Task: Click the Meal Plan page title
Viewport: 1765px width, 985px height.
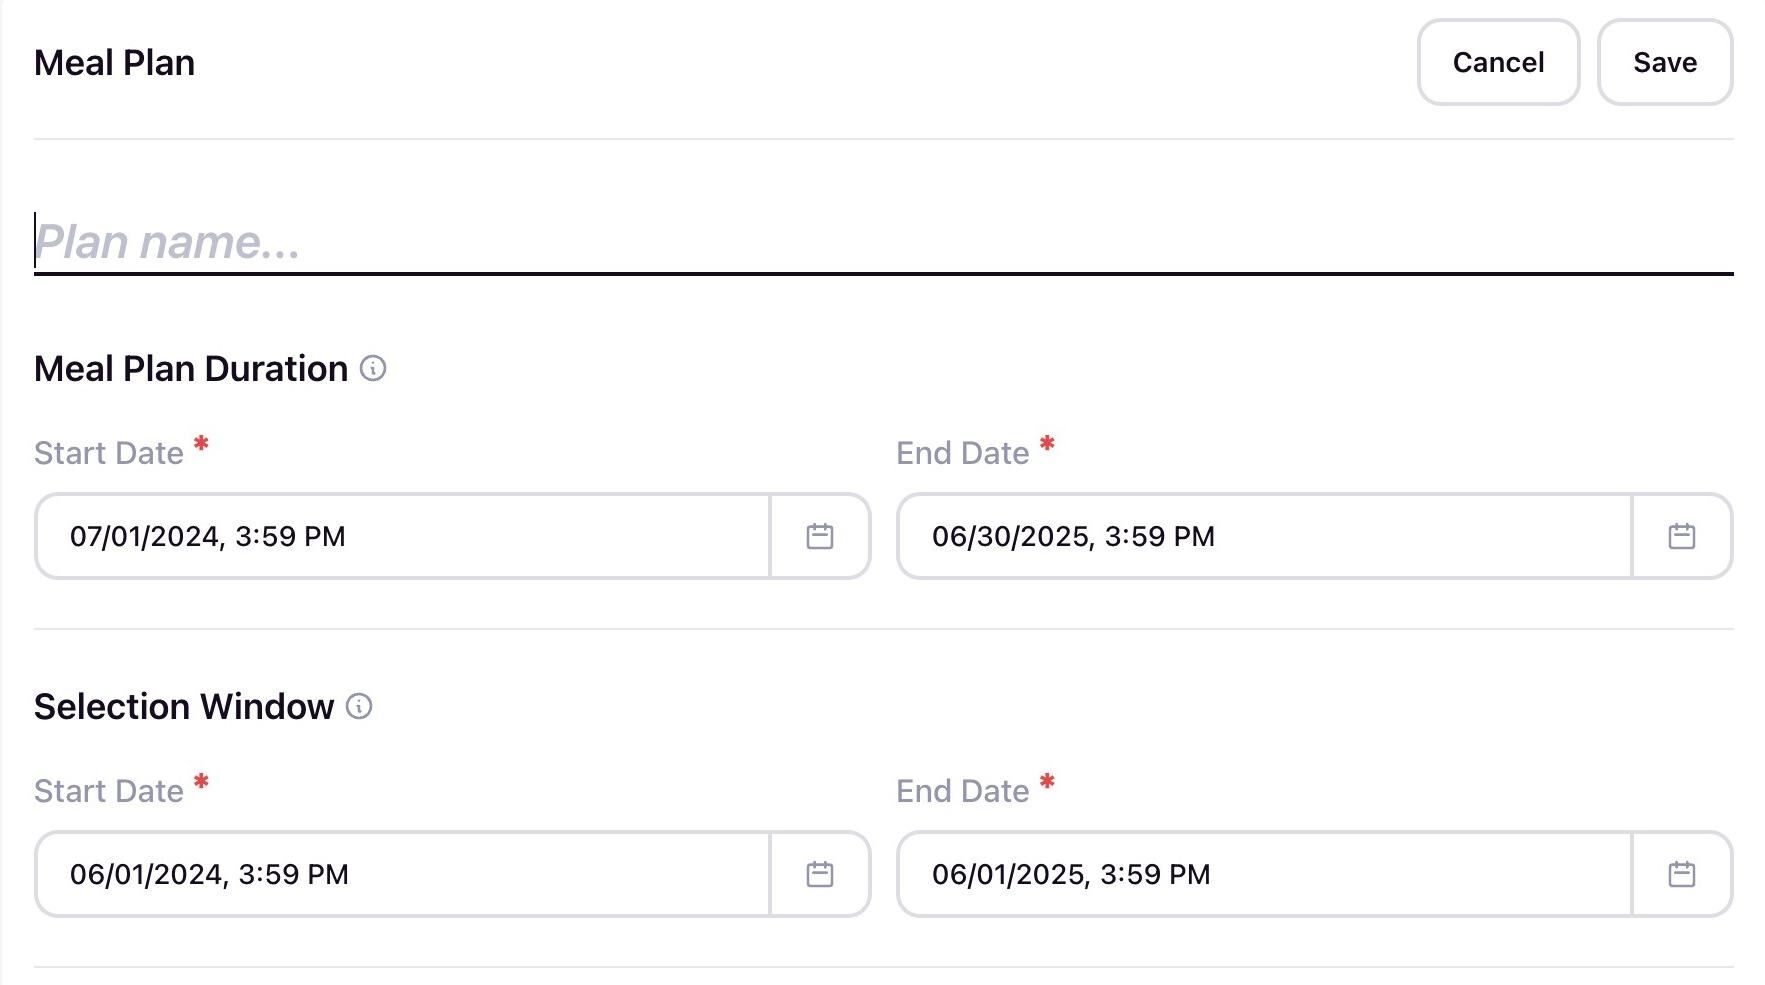Action: coord(114,63)
